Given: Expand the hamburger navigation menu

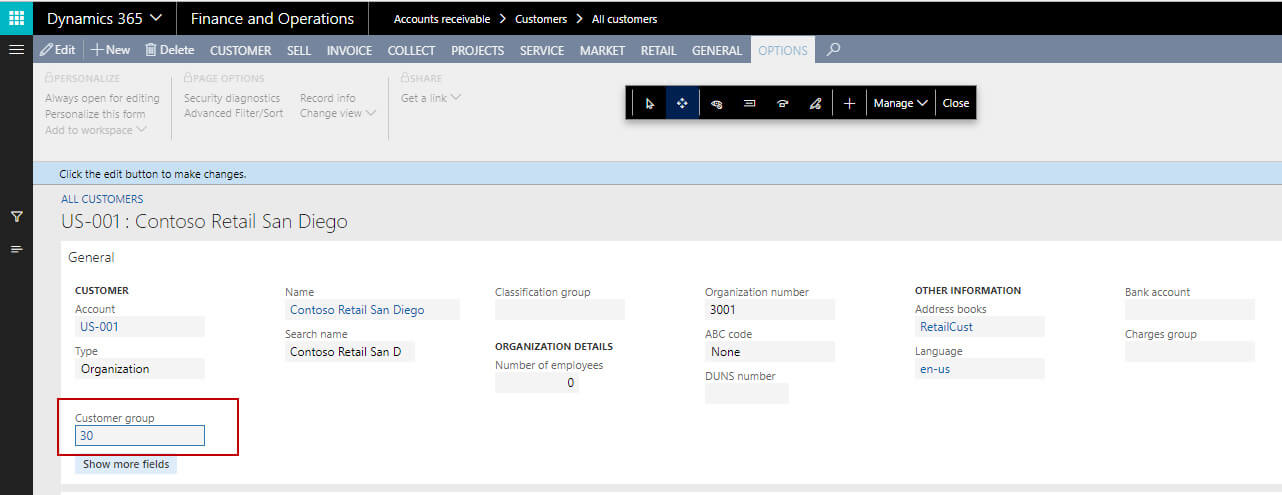Looking at the screenshot, I should click(16, 49).
